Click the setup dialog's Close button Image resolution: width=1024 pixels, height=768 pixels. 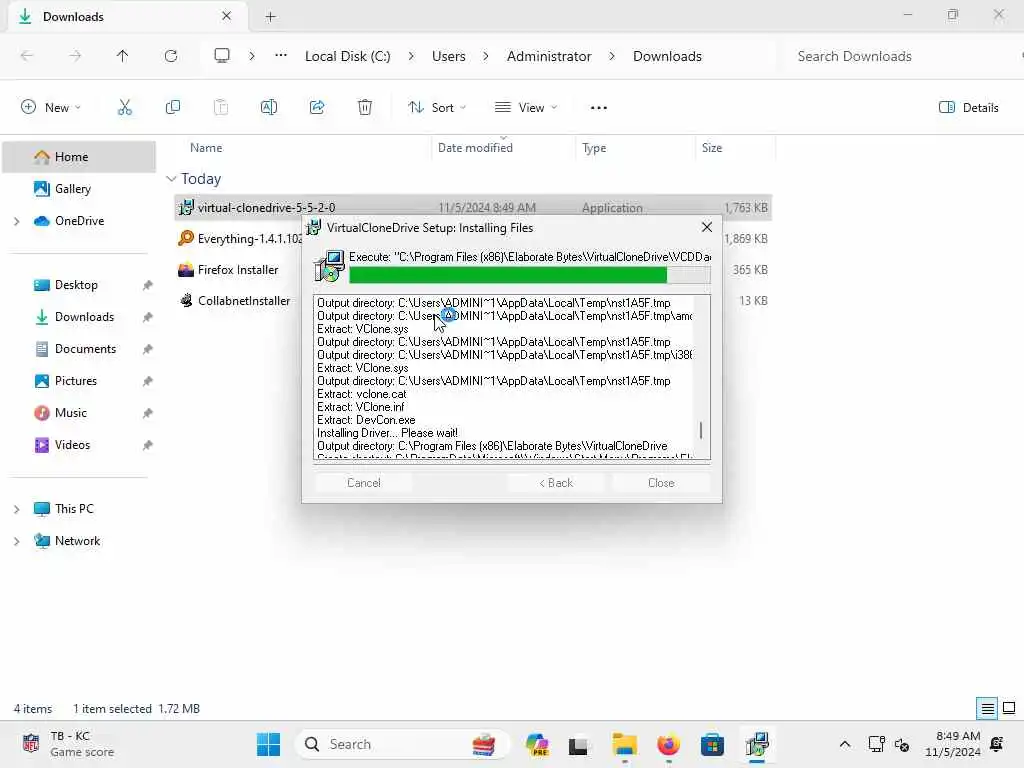pos(661,483)
